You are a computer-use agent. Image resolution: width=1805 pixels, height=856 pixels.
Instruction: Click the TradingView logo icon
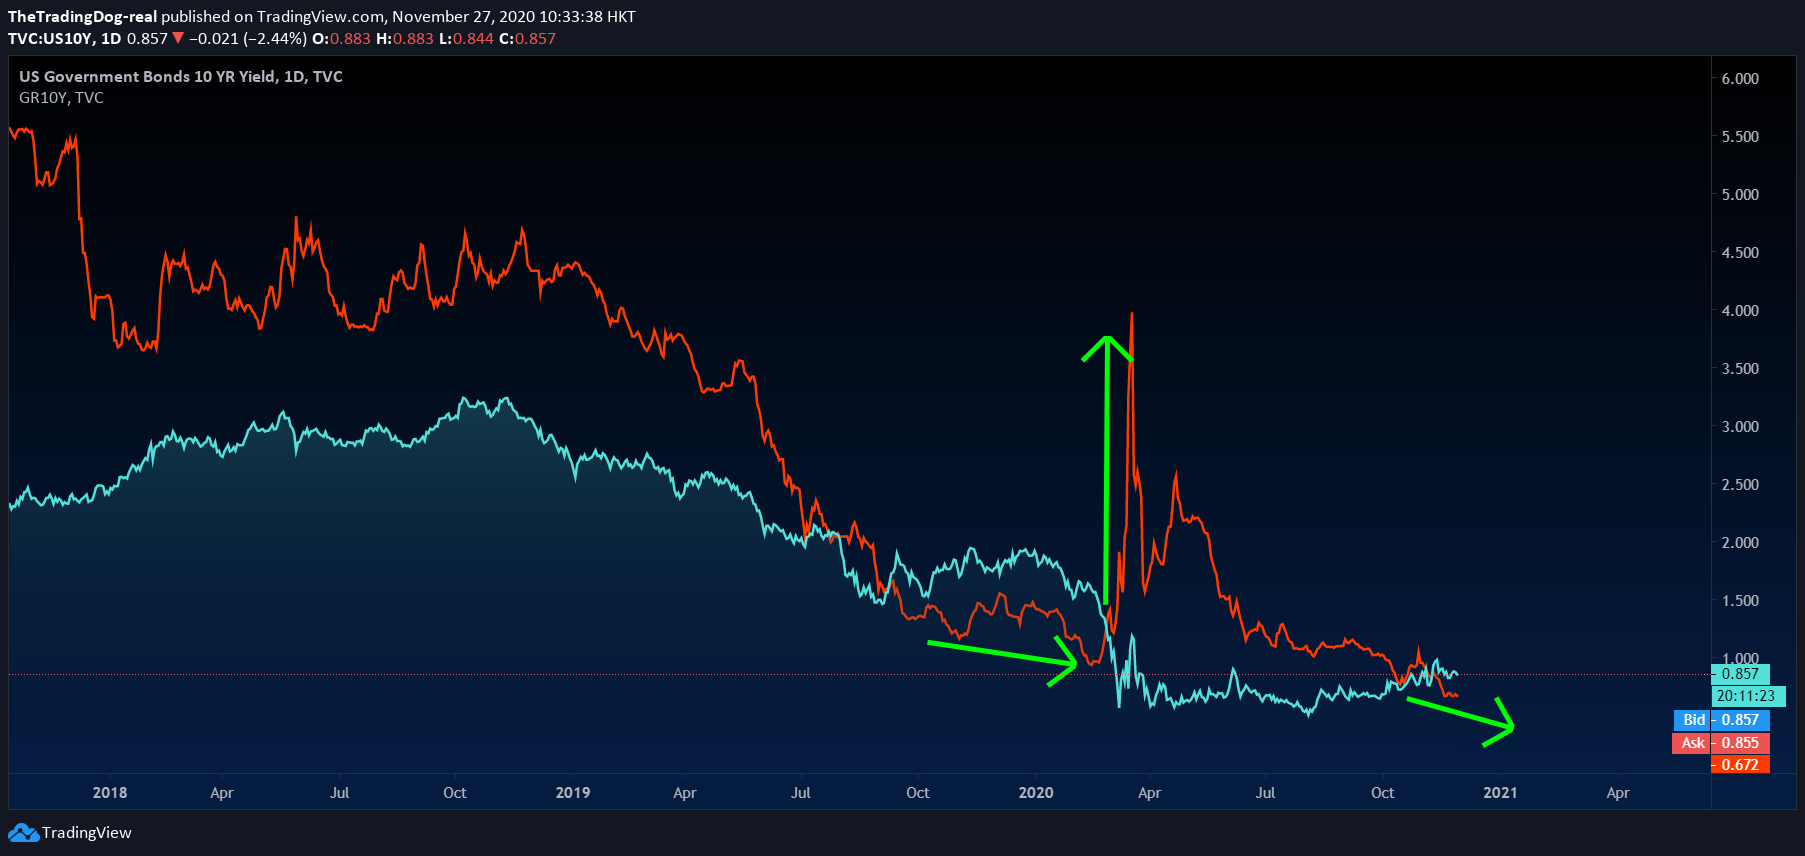point(23,832)
